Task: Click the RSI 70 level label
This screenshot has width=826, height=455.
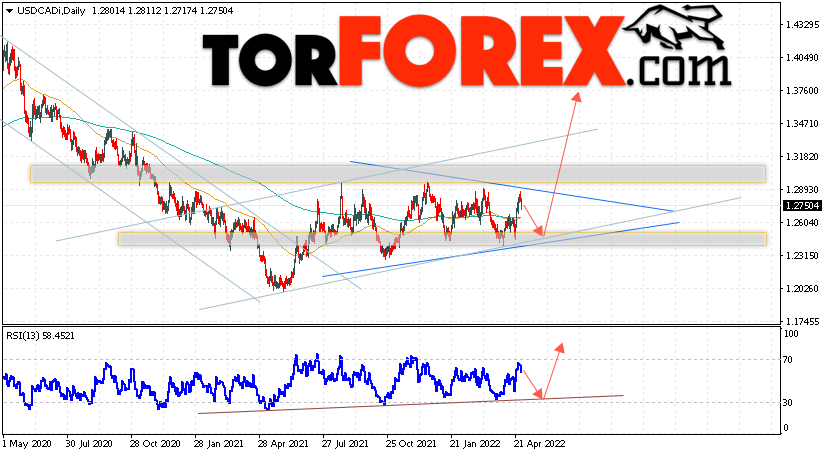Action: point(788,360)
